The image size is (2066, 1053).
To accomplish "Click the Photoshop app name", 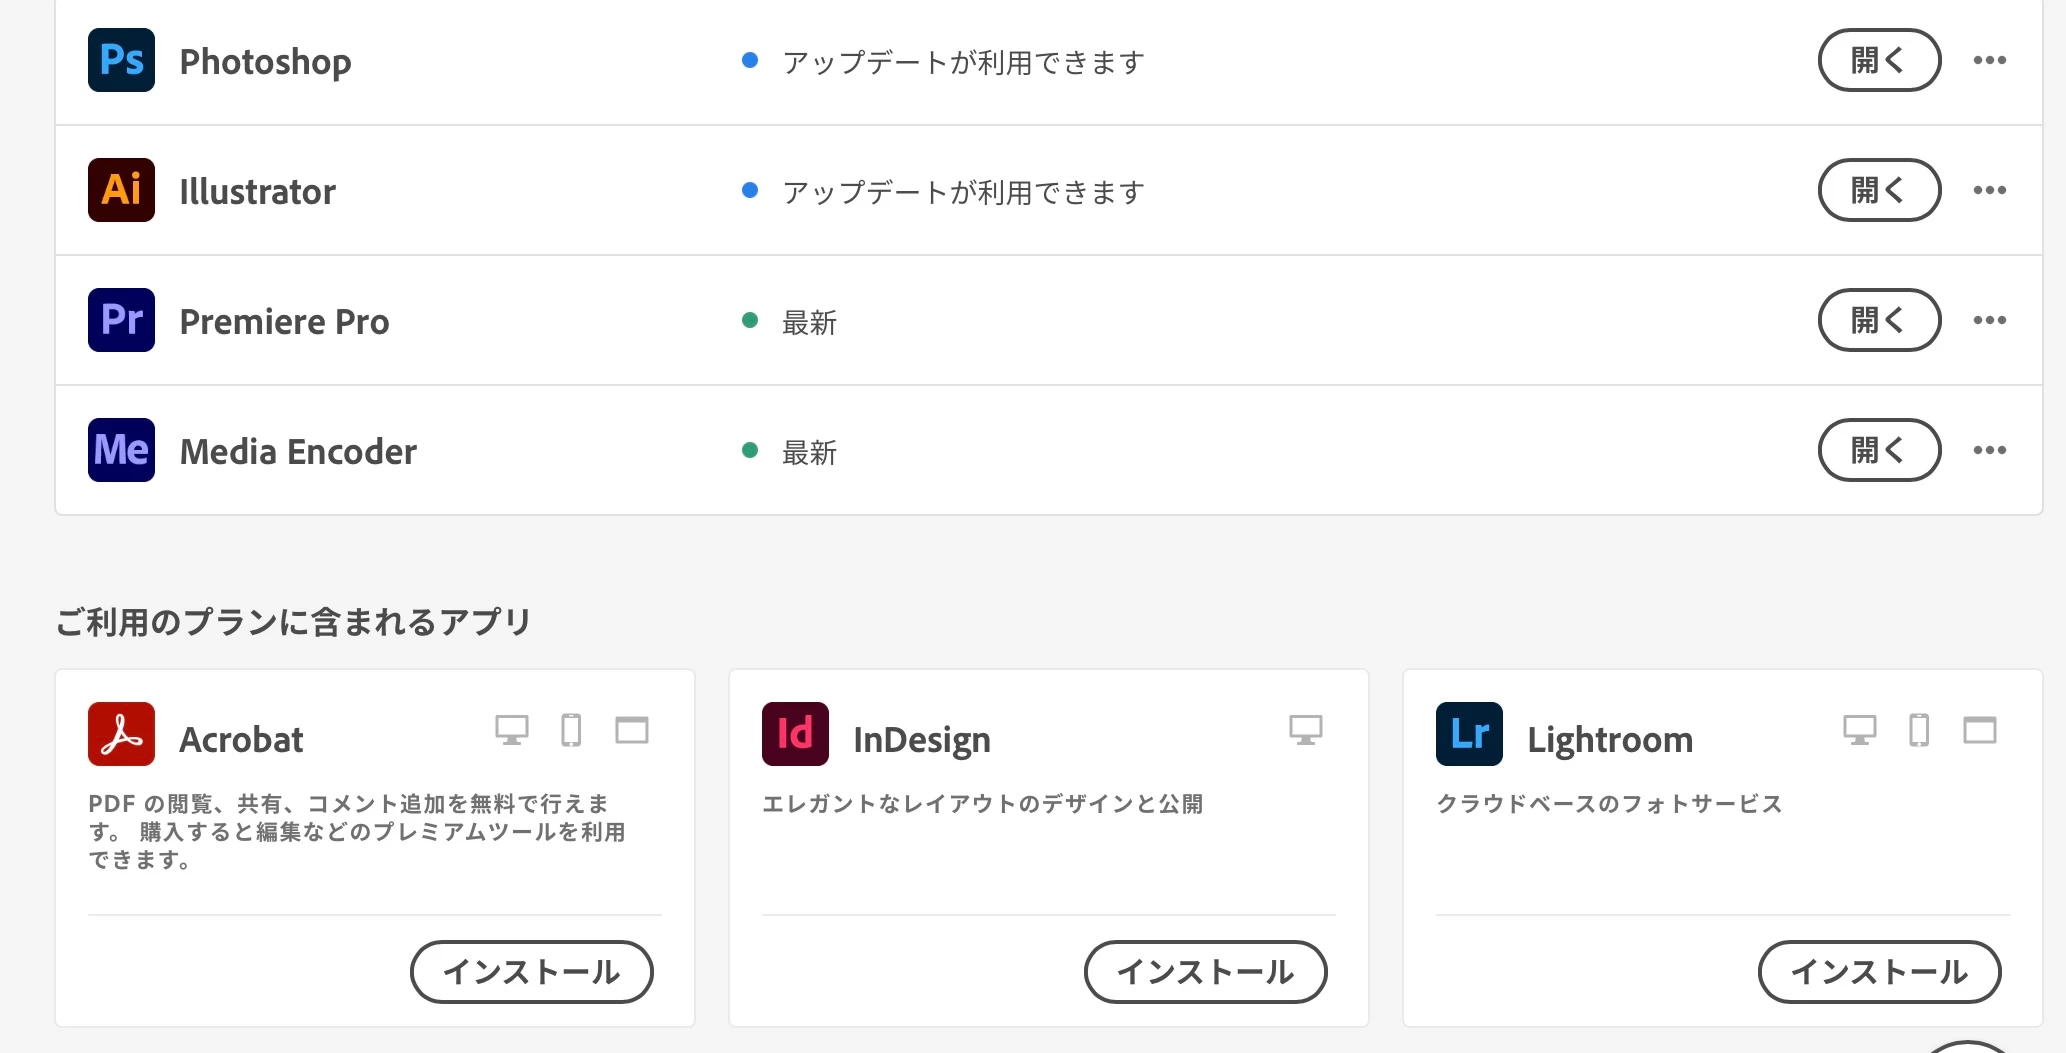I will tap(265, 62).
